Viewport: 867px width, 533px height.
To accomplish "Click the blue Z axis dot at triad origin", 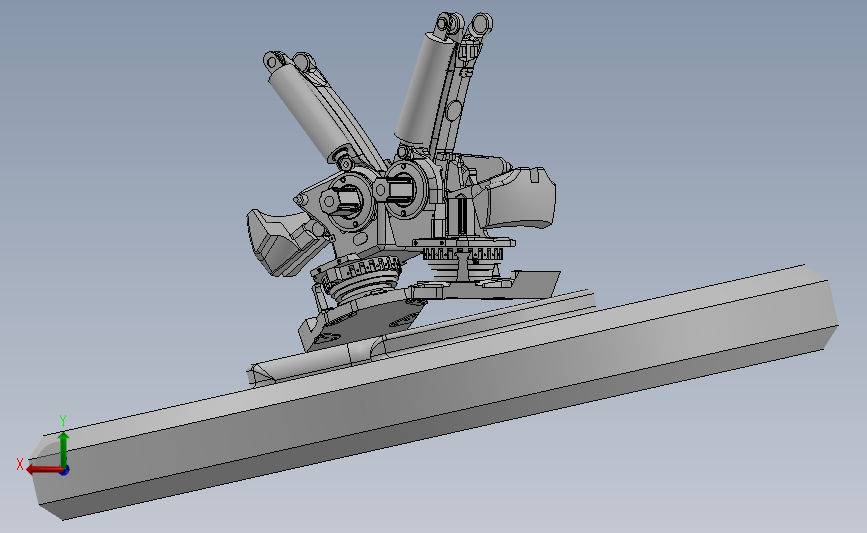I will pyautogui.click(x=65, y=471).
